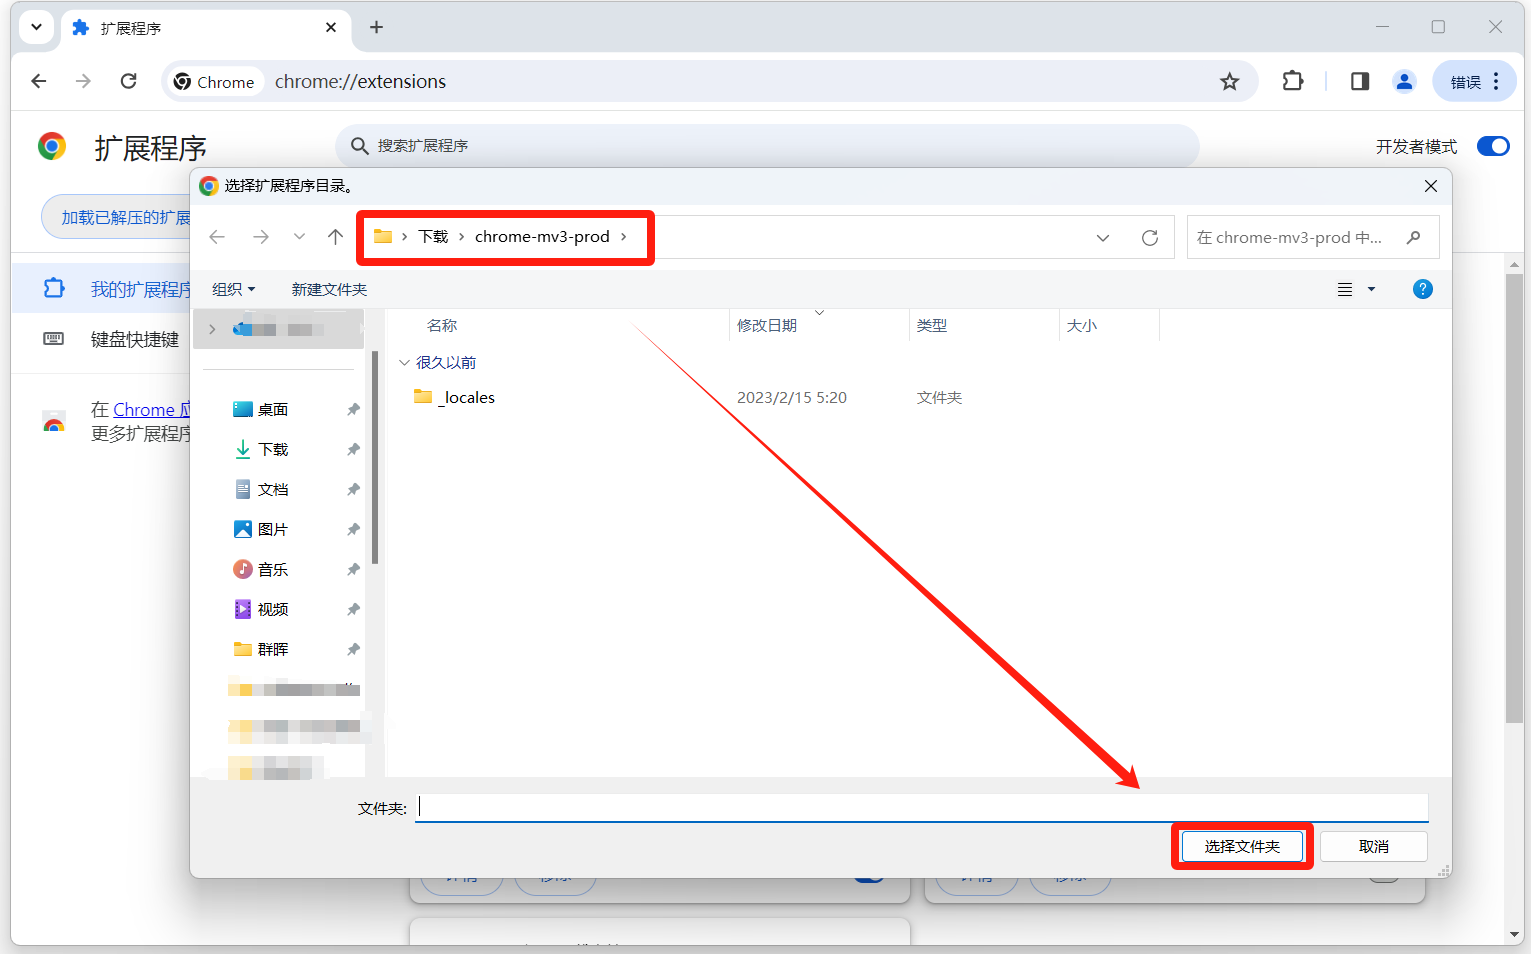This screenshot has width=1531, height=954.
Task: Click the user profile avatar icon
Action: pos(1404,82)
